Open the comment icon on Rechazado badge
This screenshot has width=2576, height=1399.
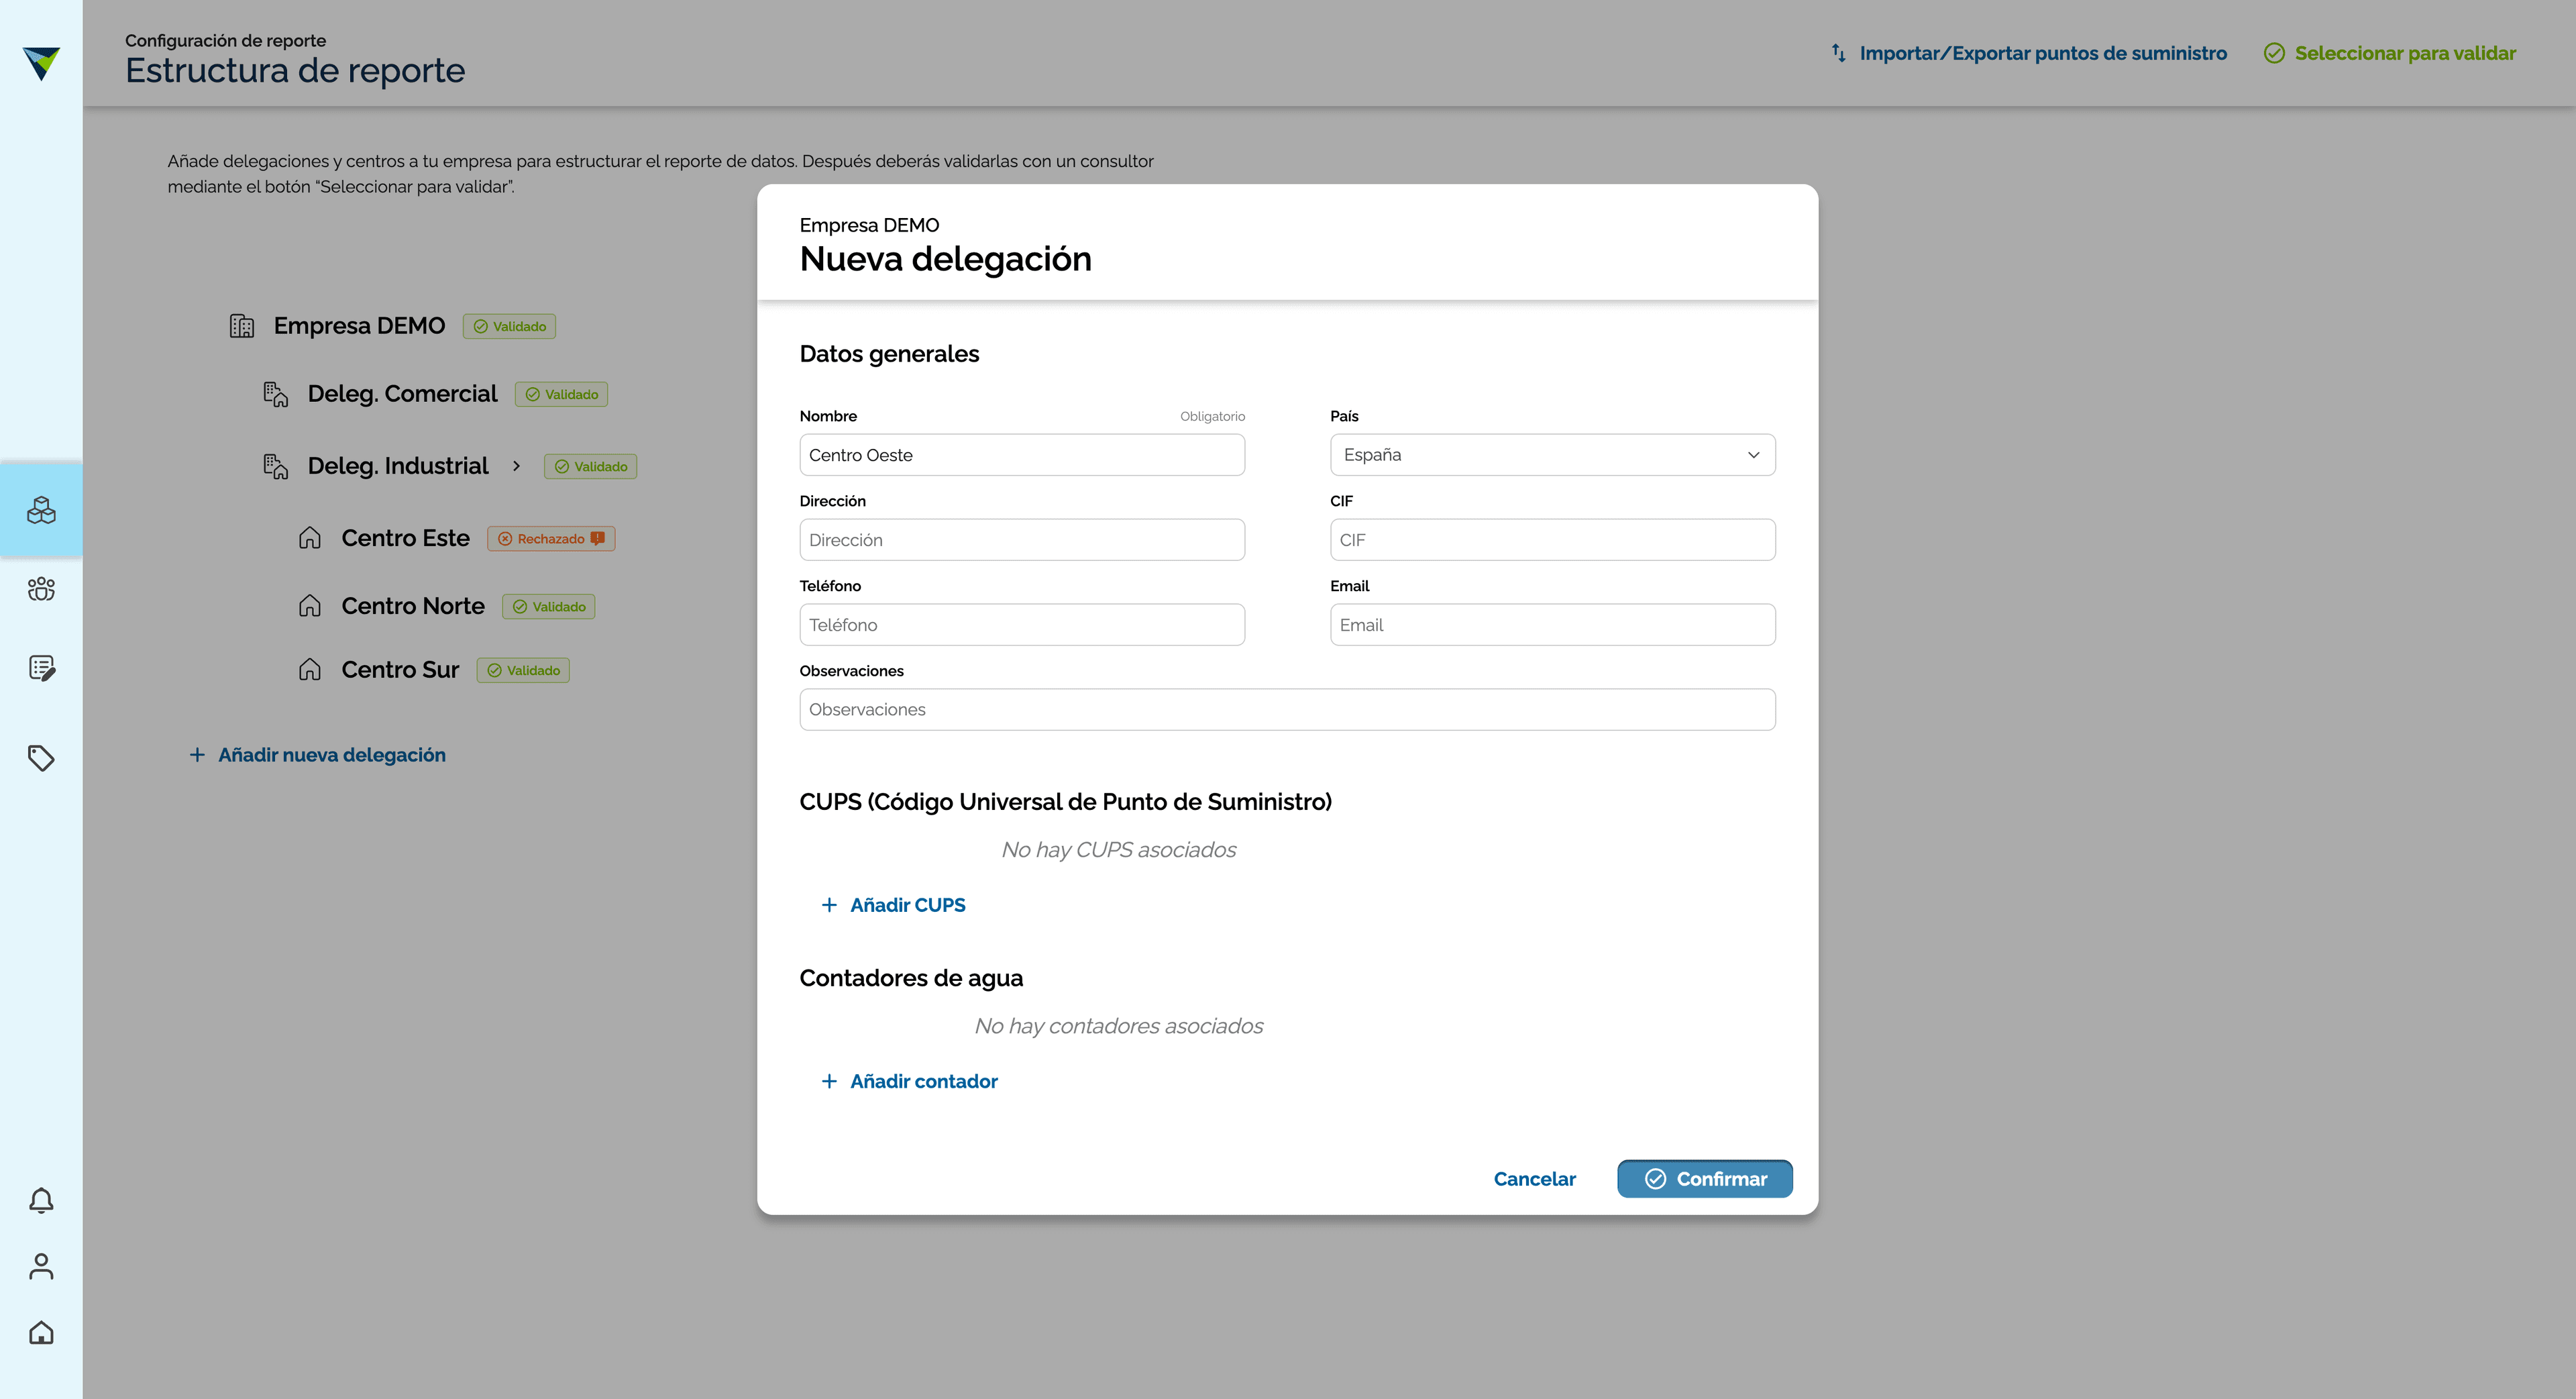[x=598, y=538]
